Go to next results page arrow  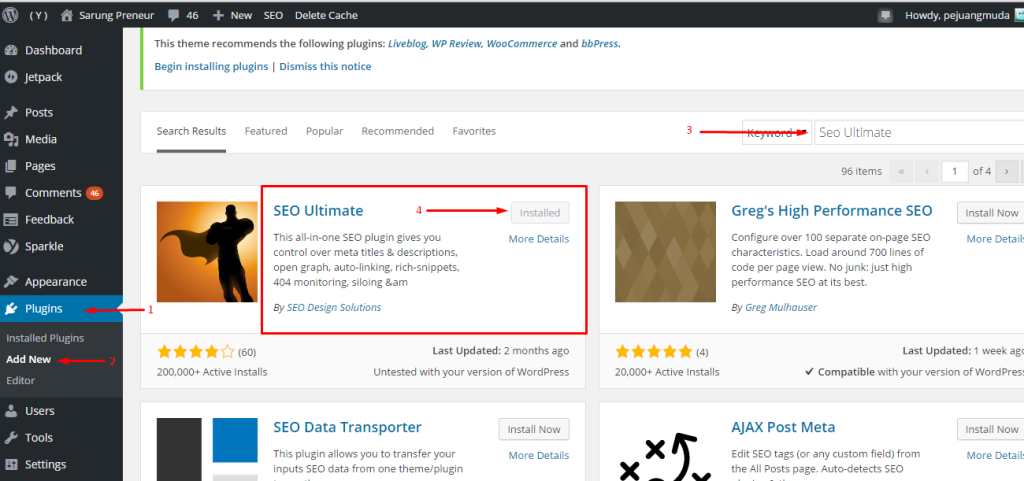tap(1006, 172)
